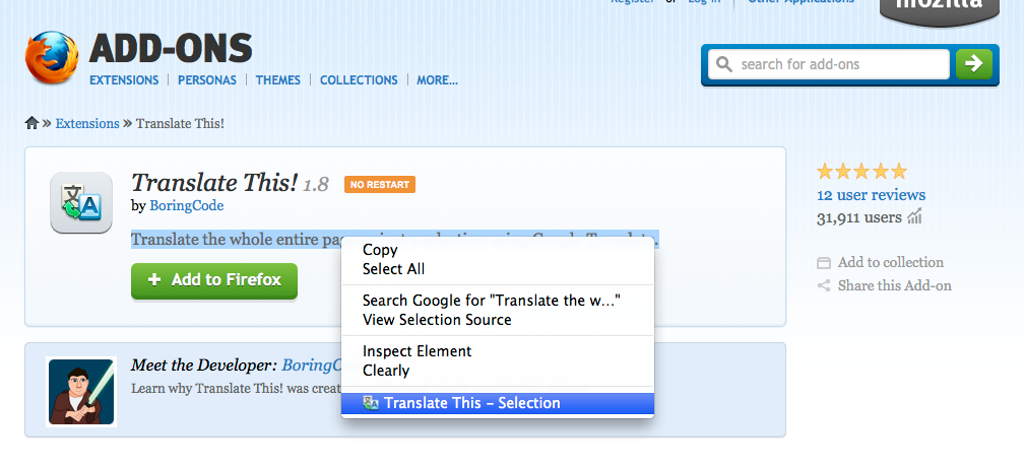
Task: Open the BoringCode author link
Action: 187,206
